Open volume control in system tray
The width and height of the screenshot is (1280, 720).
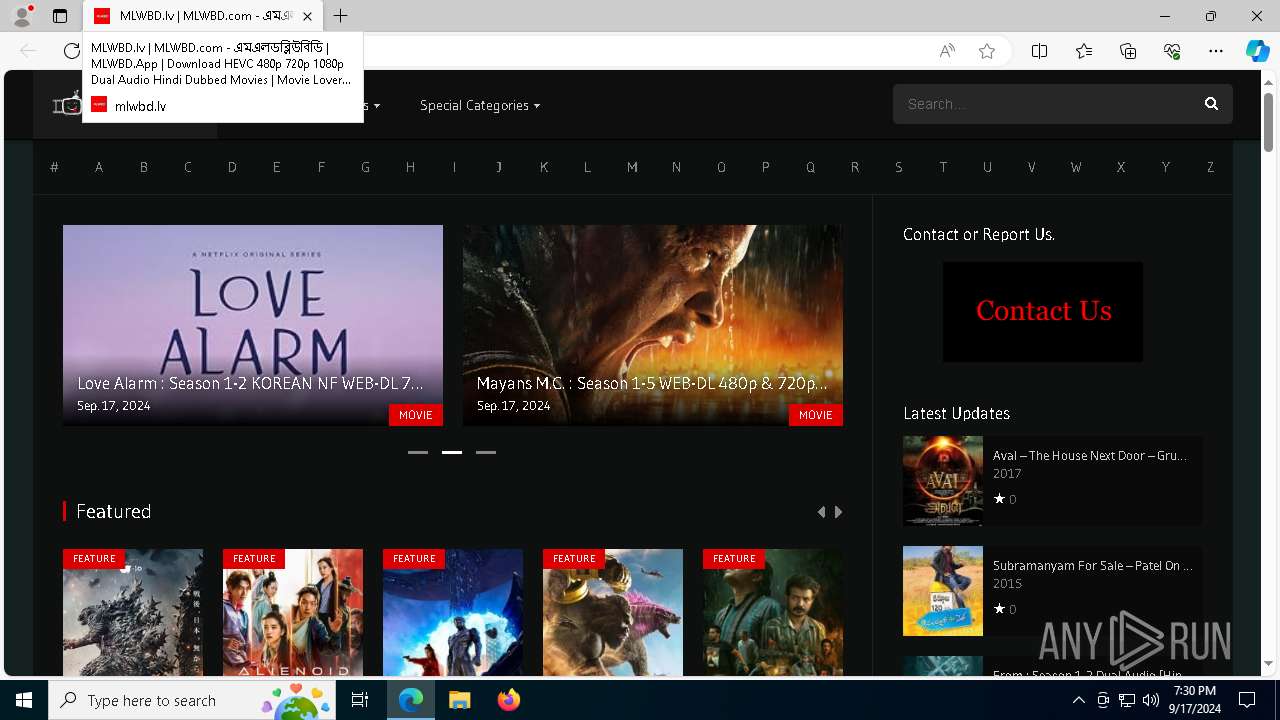click(x=1150, y=700)
